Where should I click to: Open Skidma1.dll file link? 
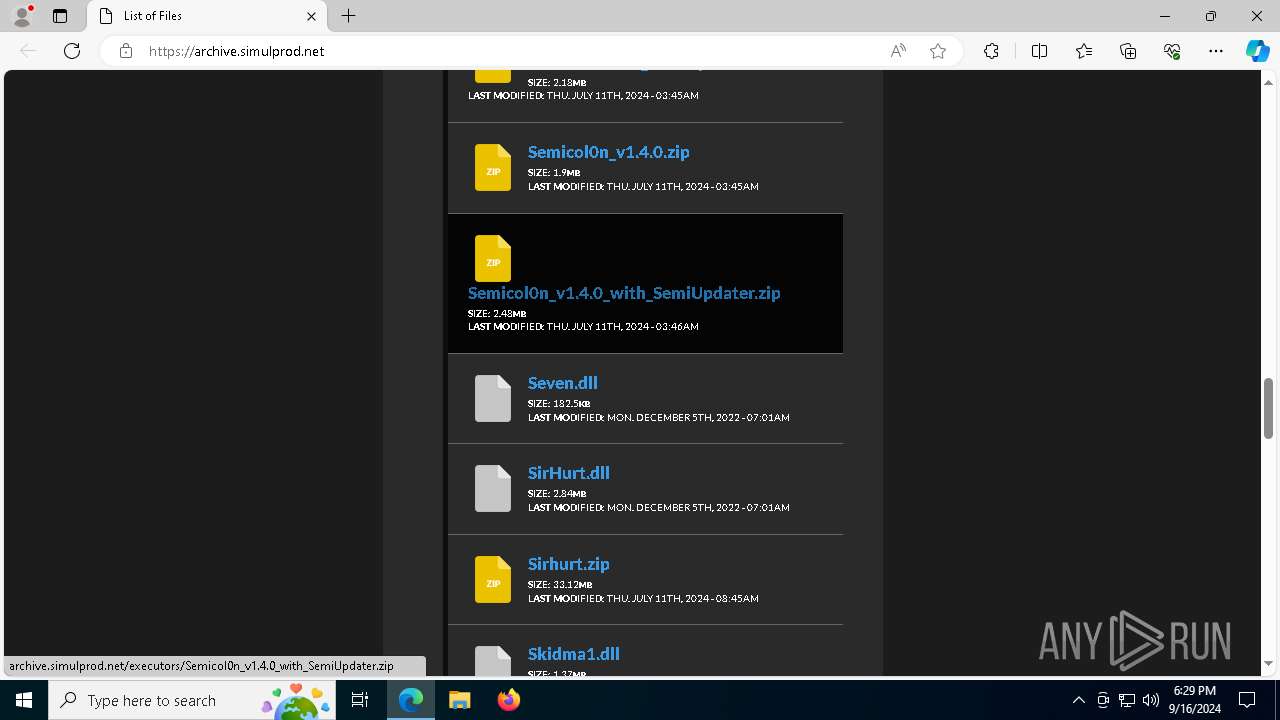click(x=573, y=654)
